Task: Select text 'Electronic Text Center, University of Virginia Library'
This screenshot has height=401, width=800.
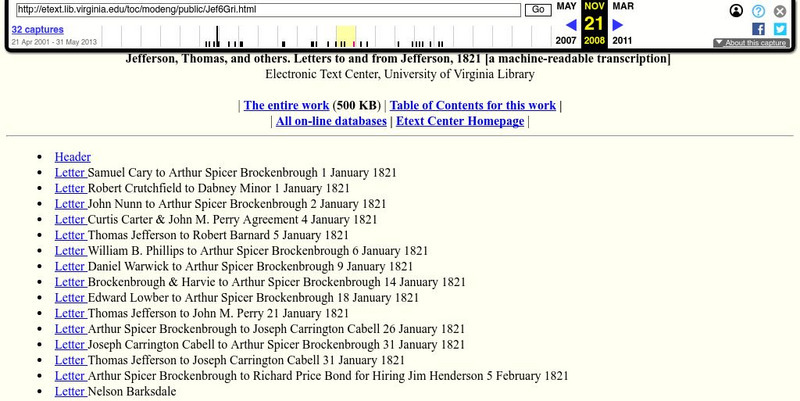Action: 399,74
